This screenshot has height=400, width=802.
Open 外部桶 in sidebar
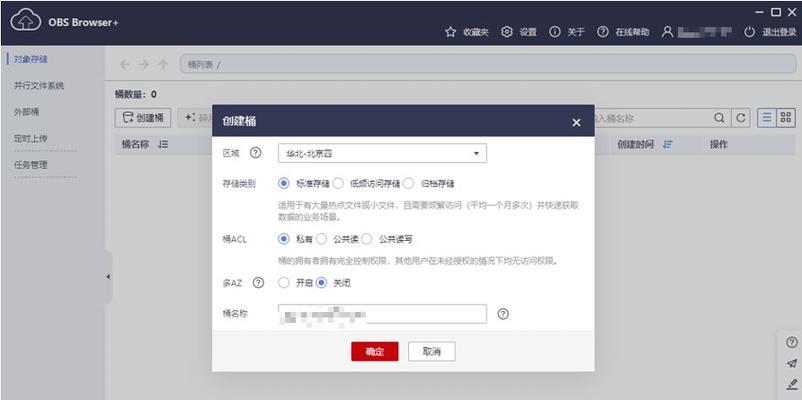pyautogui.click(x=27, y=112)
